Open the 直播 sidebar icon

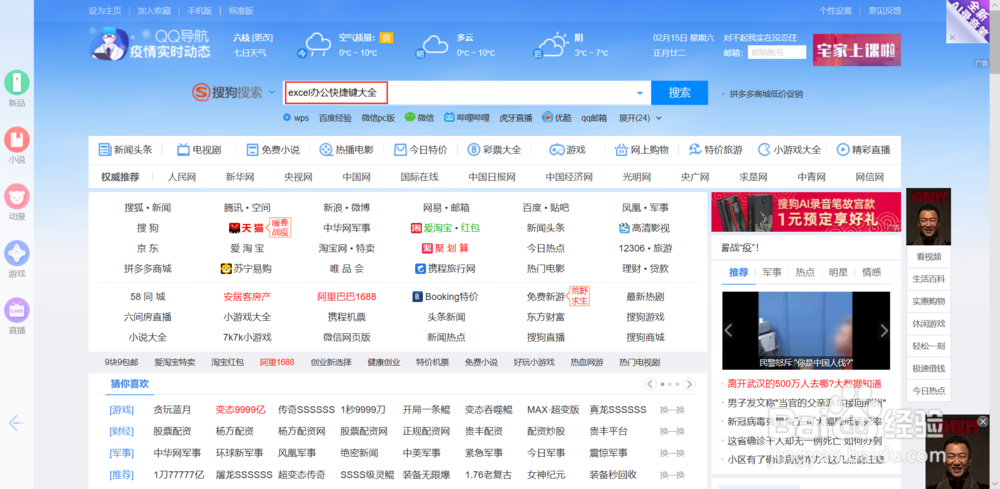click(17, 310)
